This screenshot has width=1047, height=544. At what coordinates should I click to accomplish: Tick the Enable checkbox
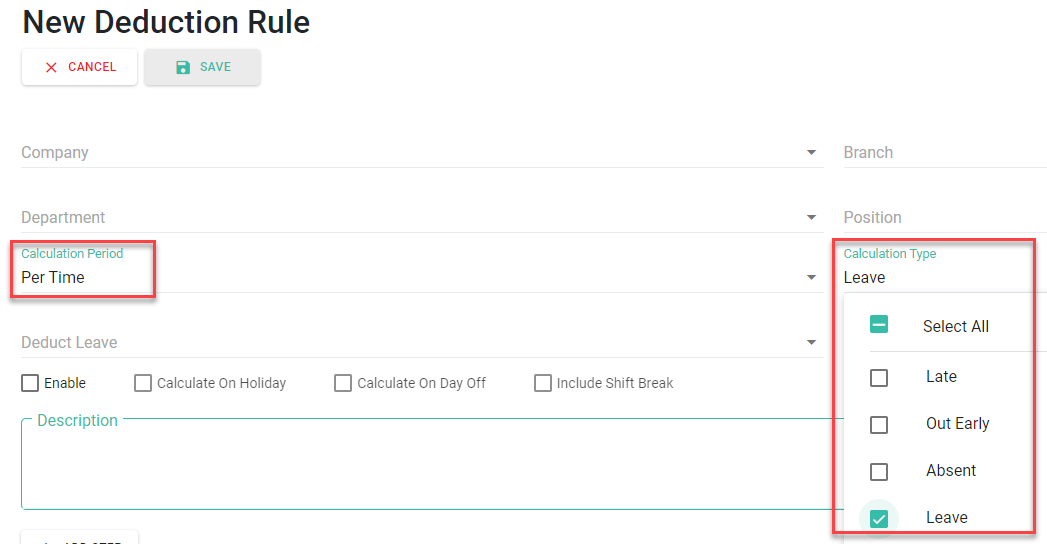pyautogui.click(x=30, y=383)
